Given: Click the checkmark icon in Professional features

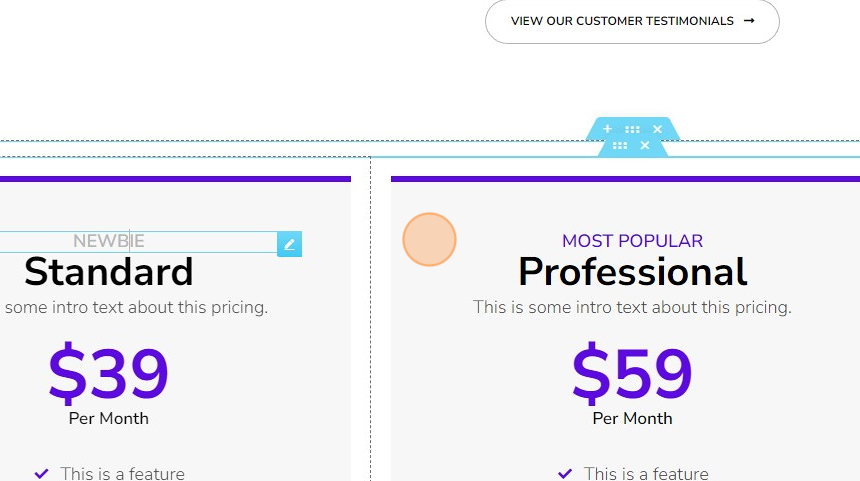Looking at the screenshot, I should (565, 473).
